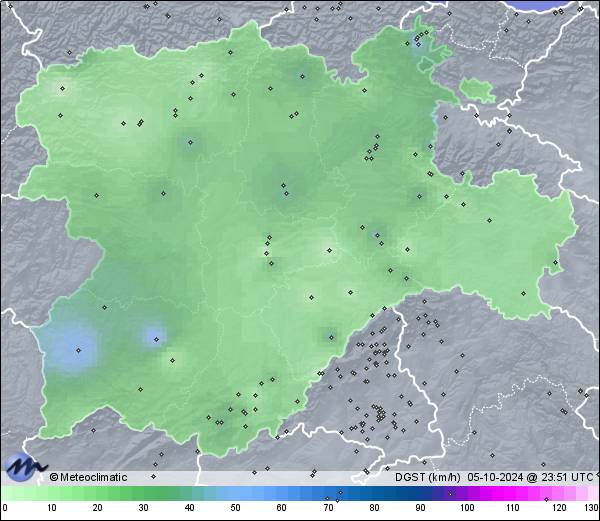Click the 70 value on the scale
The image size is (600, 521).
point(328,508)
